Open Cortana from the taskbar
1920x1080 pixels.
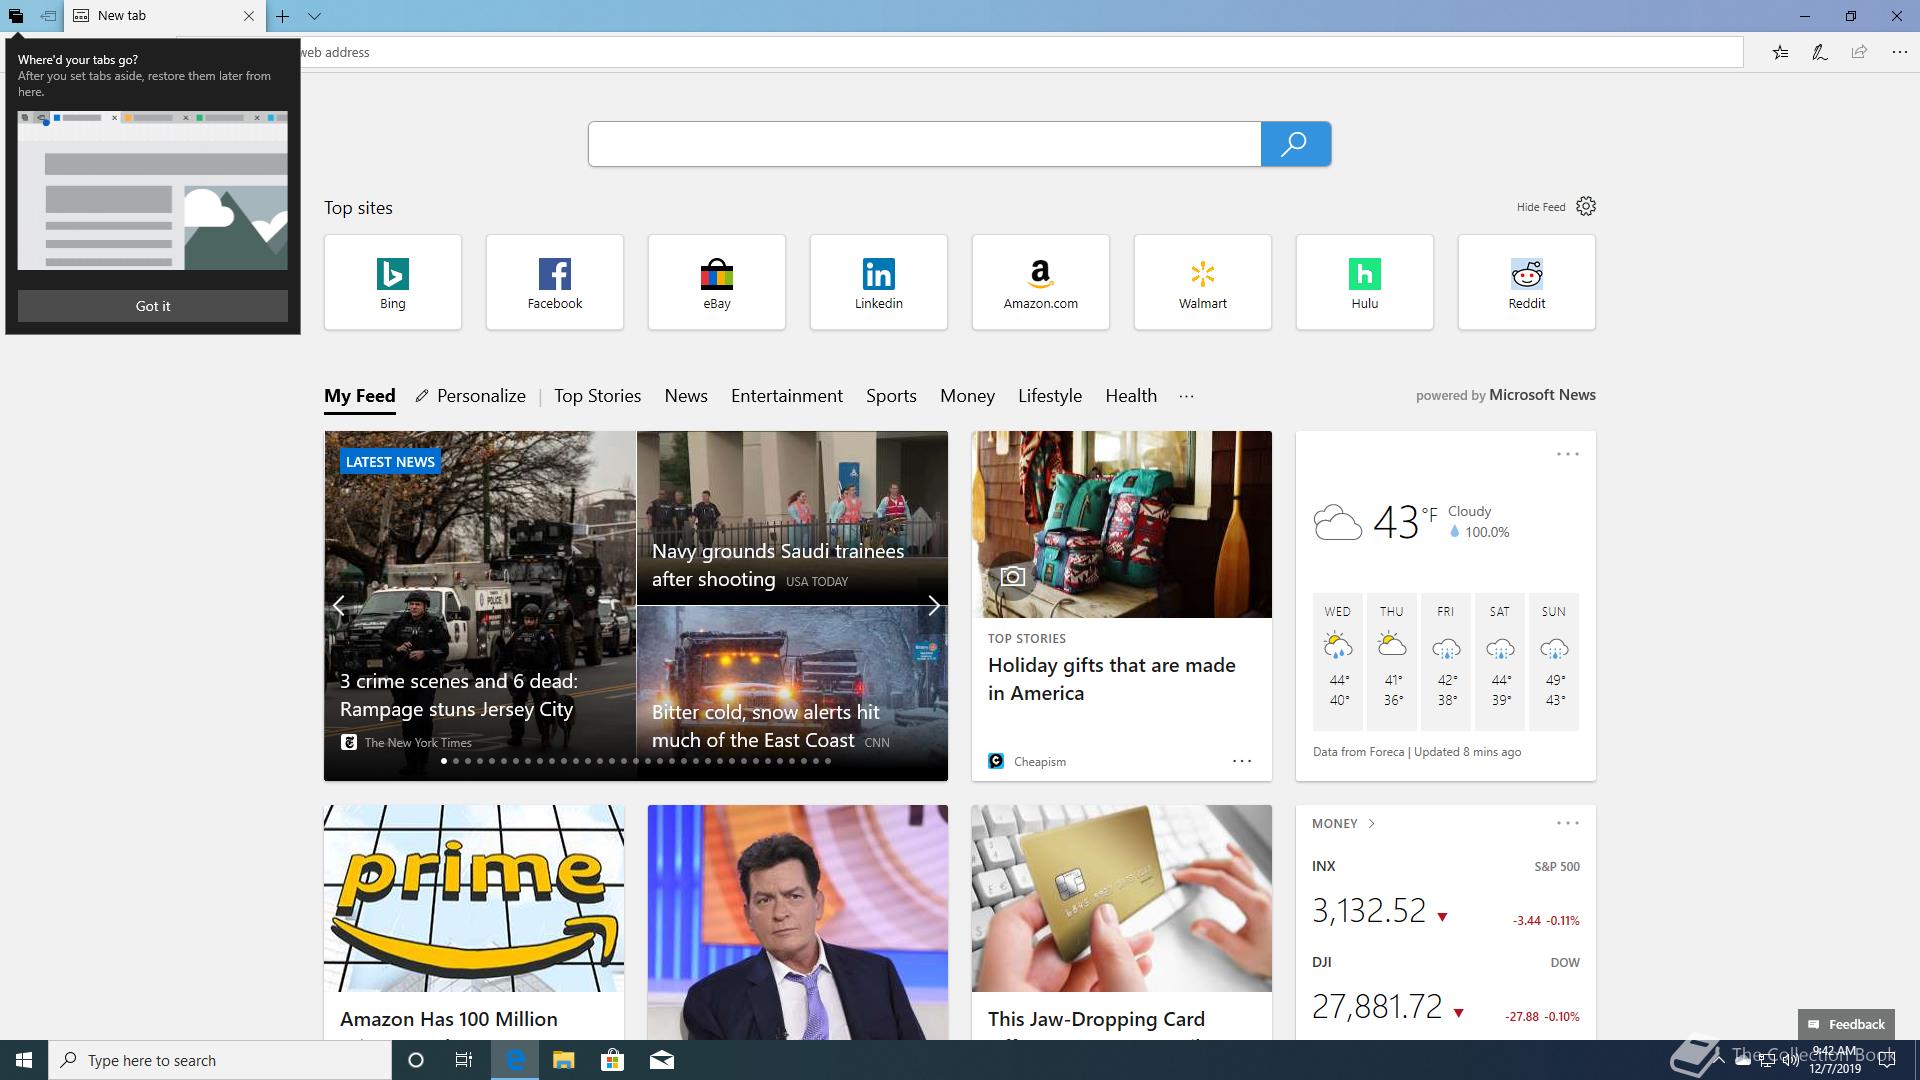(x=416, y=1060)
